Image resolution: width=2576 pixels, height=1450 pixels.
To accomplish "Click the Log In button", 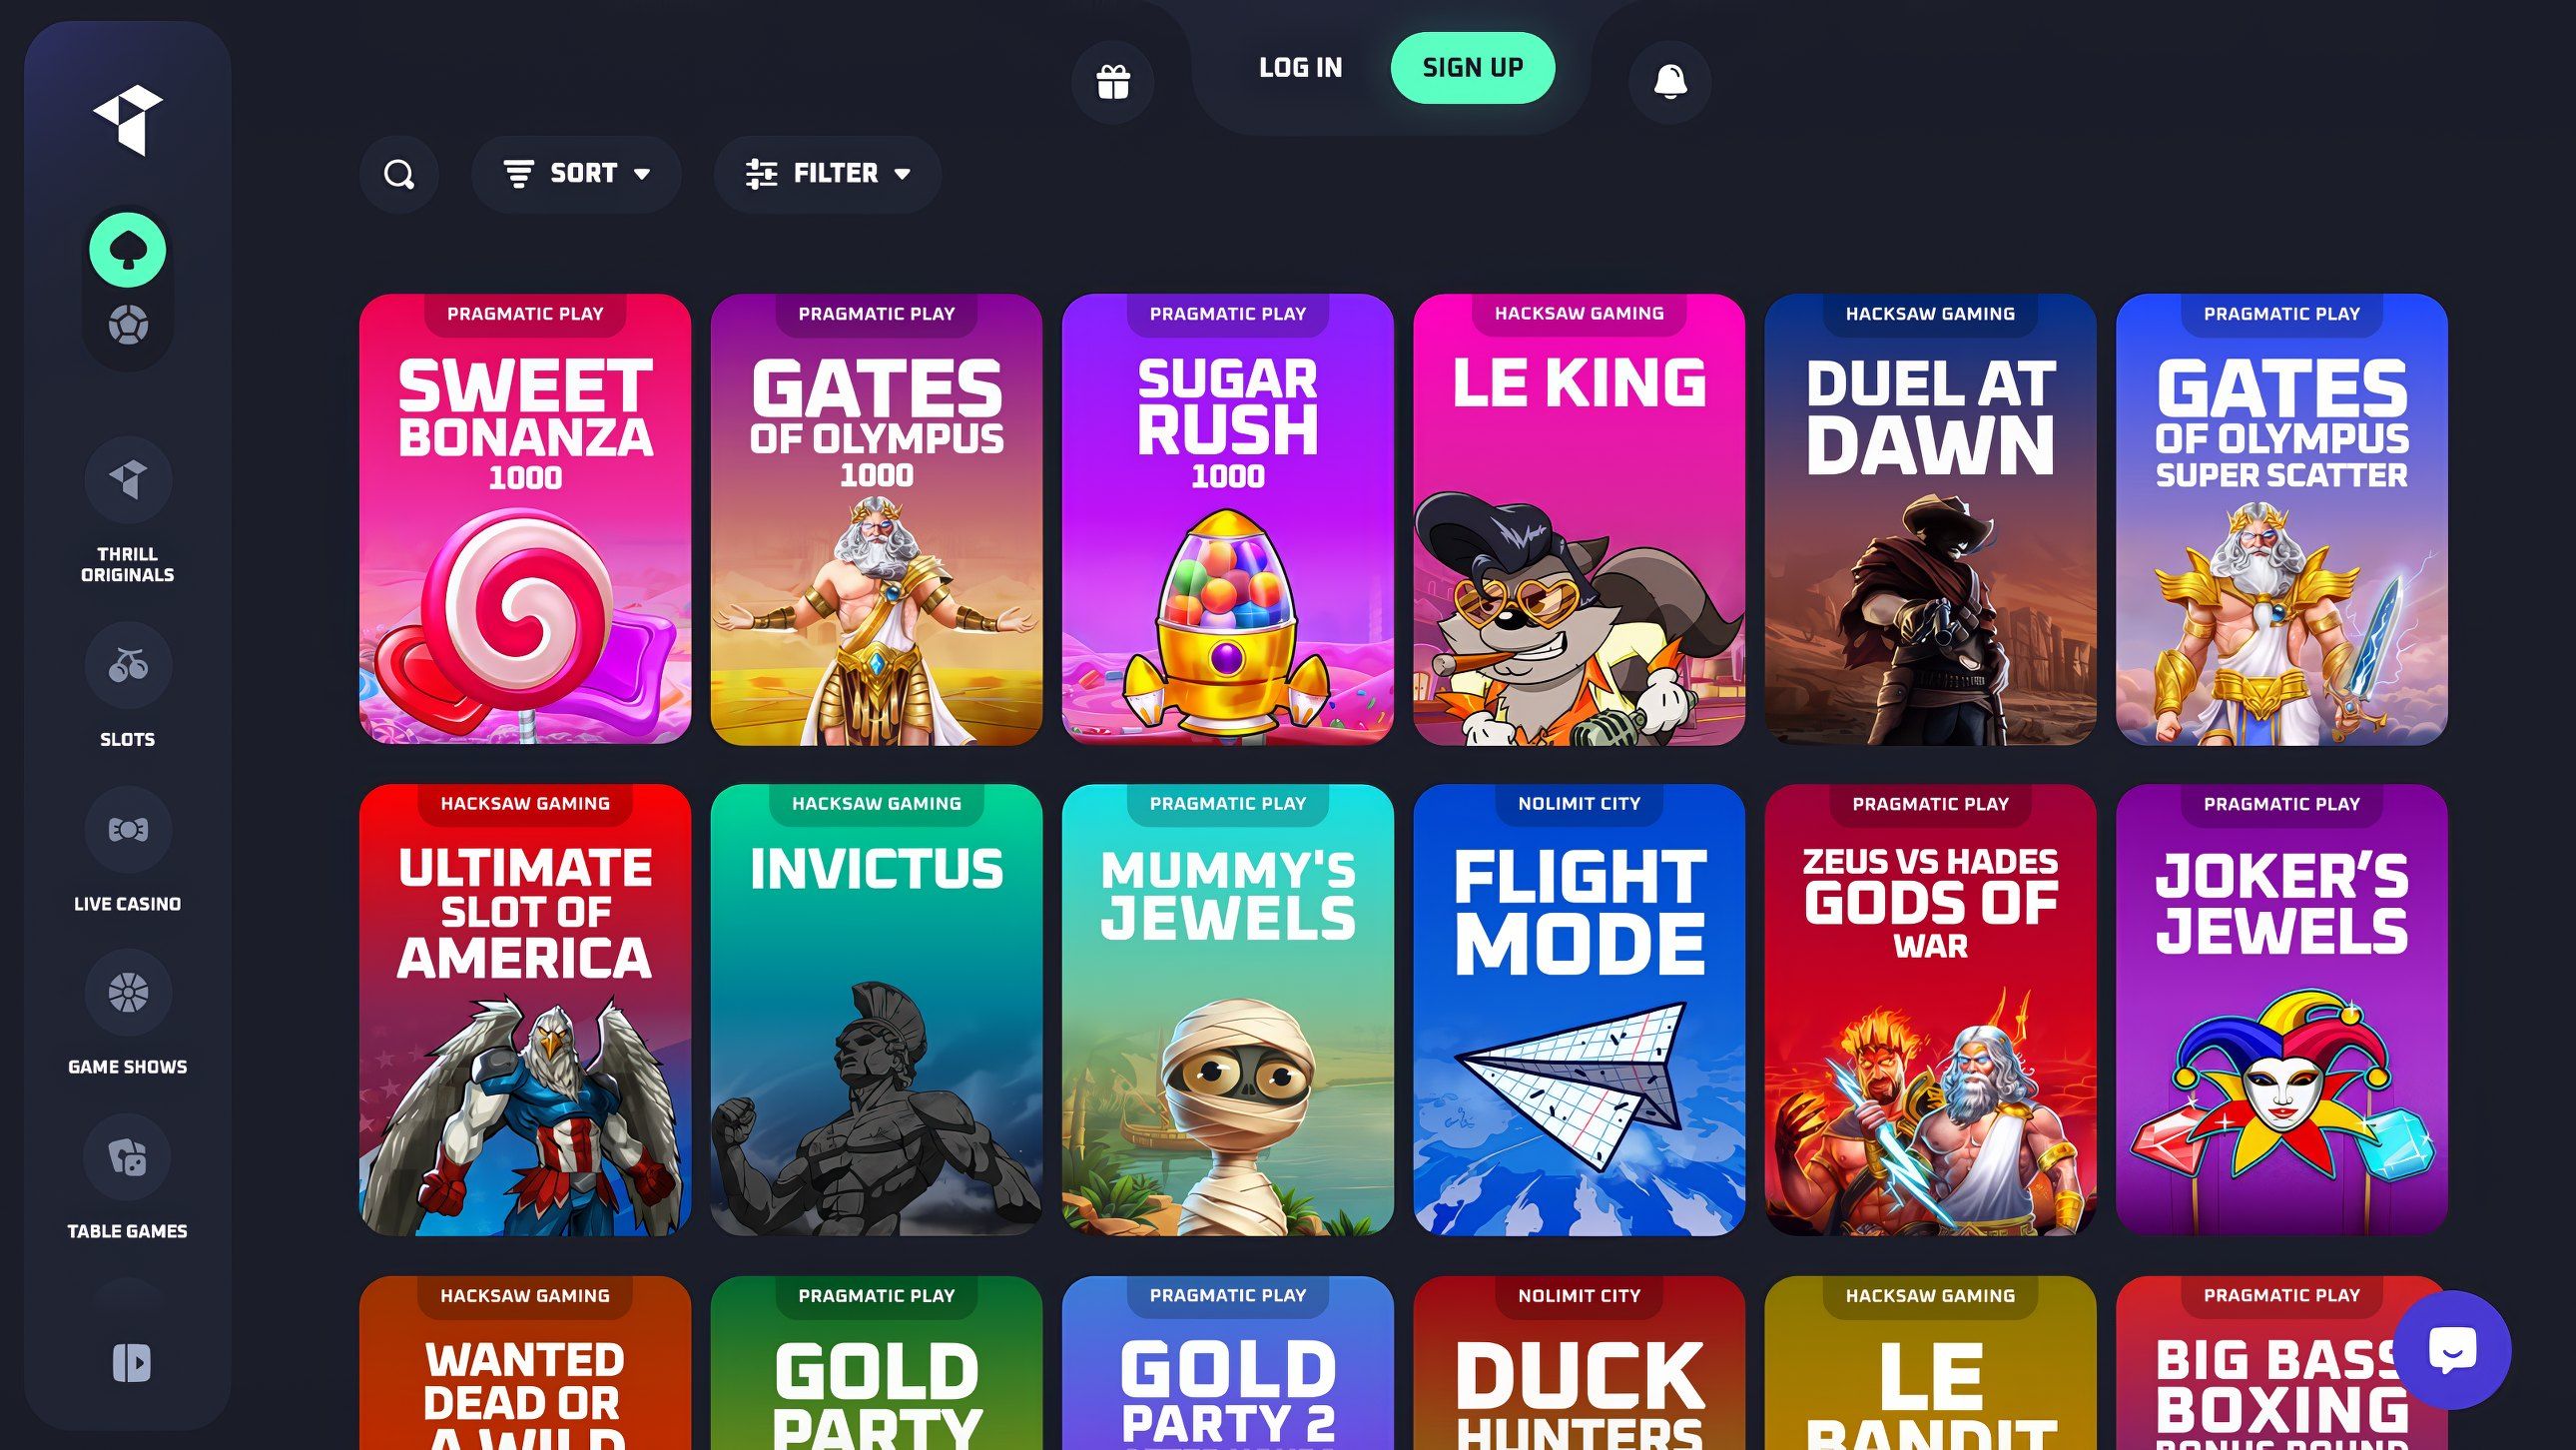I will [x=1300, y=68].
